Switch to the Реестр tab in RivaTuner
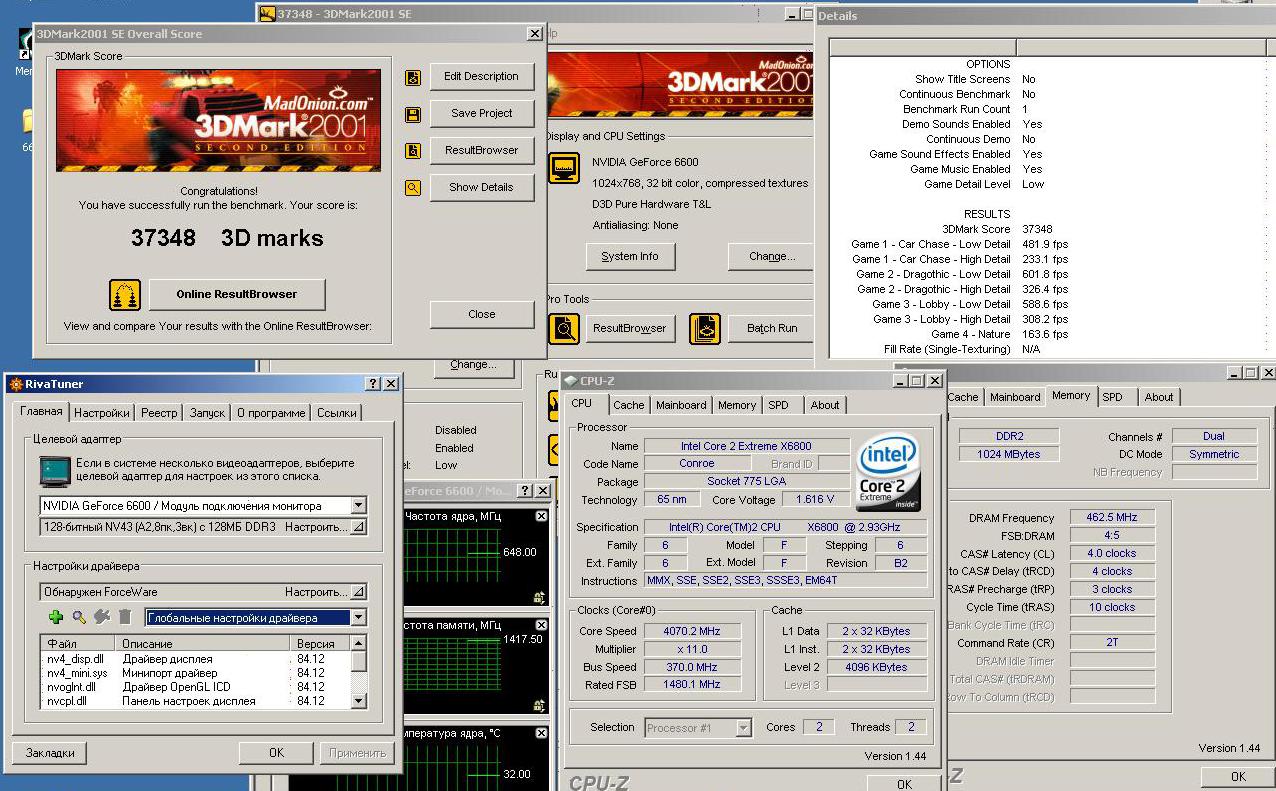1276x791 pixels. coord(159,413)
